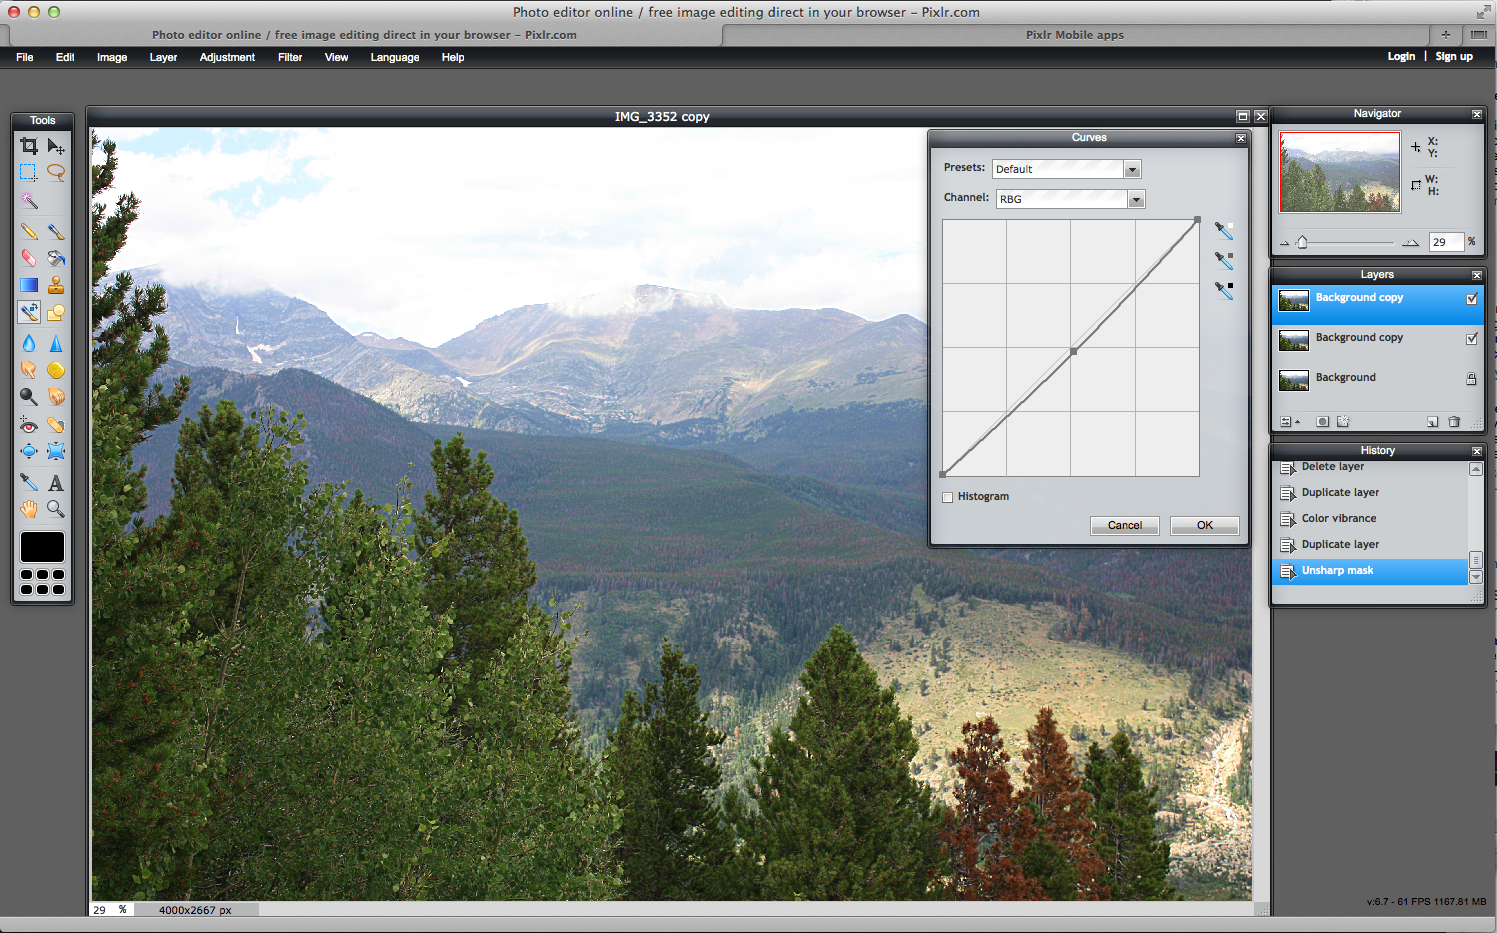Open the Filter menu
The image size is (1497, 933).
coord(290,57)
